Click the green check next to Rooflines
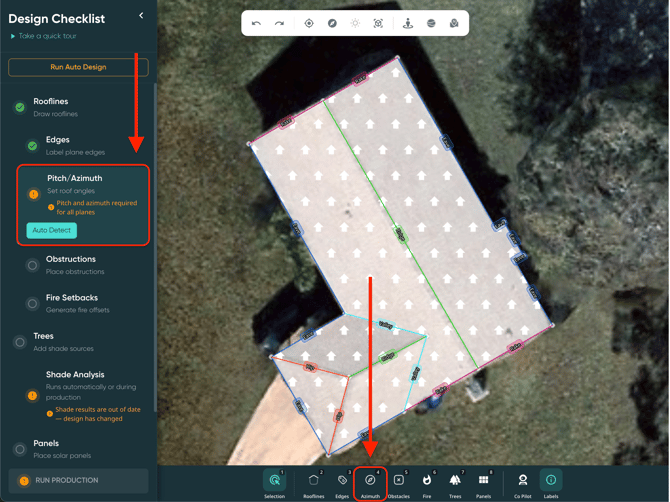 (x=20, y=107)
